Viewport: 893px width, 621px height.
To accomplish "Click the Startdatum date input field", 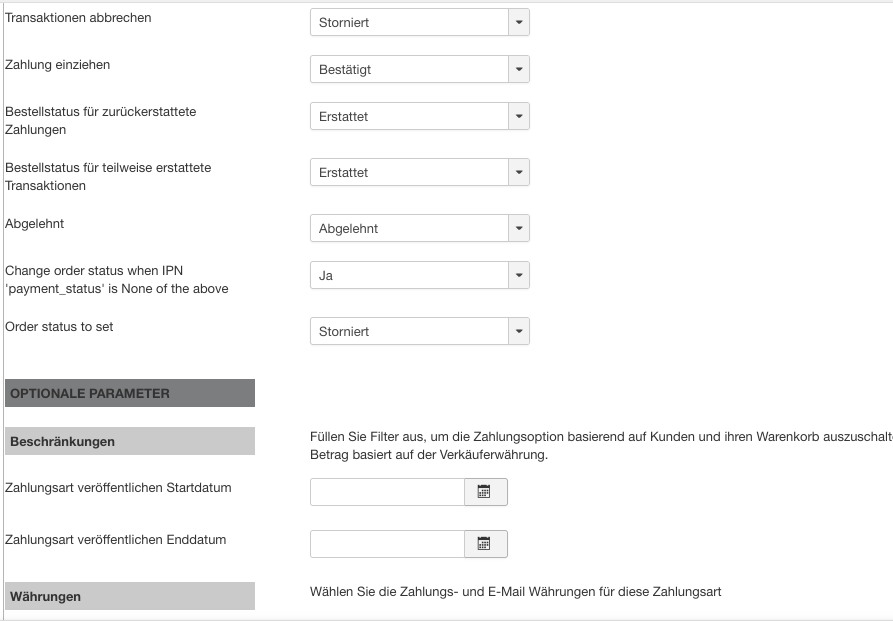I will coord(387,492).
